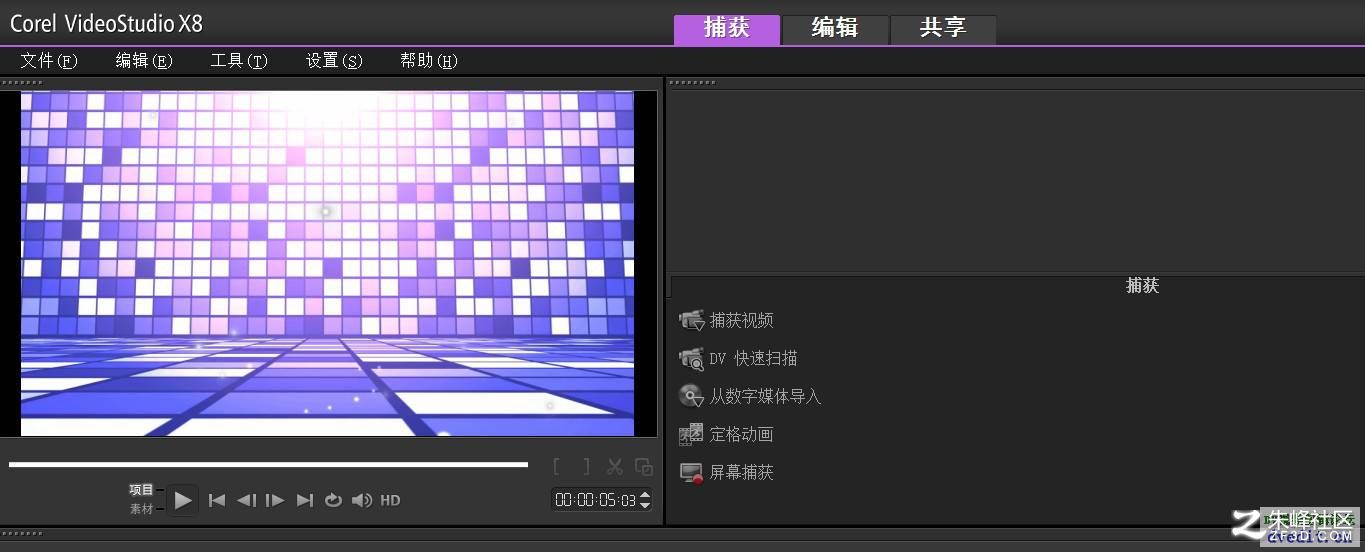This screenshot has height=552, width=1365.
Task: Click the video preview image
Action: coord(327,264)
